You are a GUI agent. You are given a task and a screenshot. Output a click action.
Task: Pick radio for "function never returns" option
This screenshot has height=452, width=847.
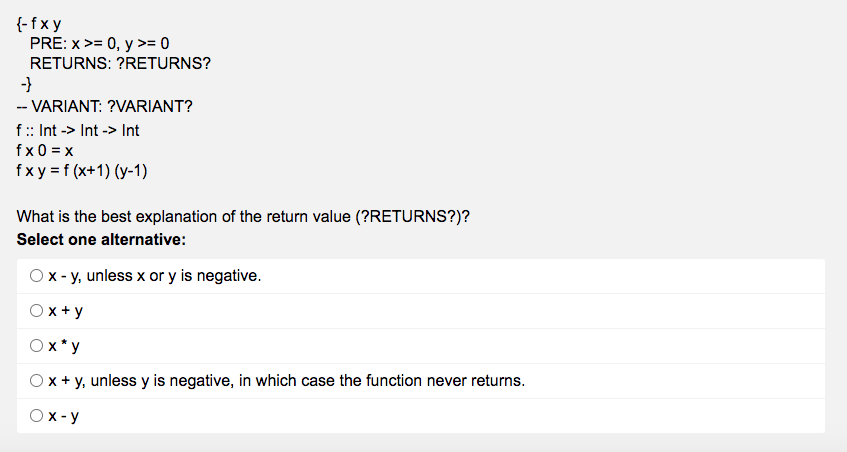(36, 381)
